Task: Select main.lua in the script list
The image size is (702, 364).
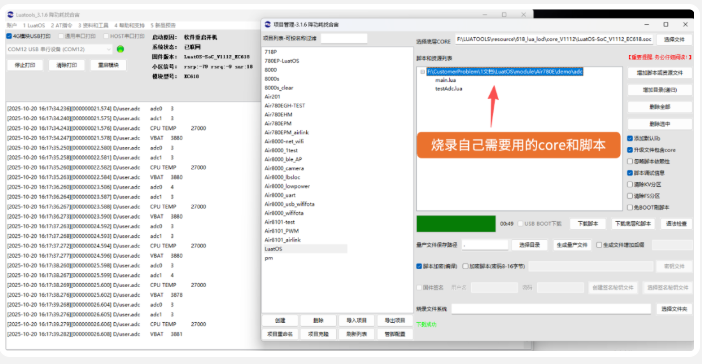Action: (x=445, y=80)
